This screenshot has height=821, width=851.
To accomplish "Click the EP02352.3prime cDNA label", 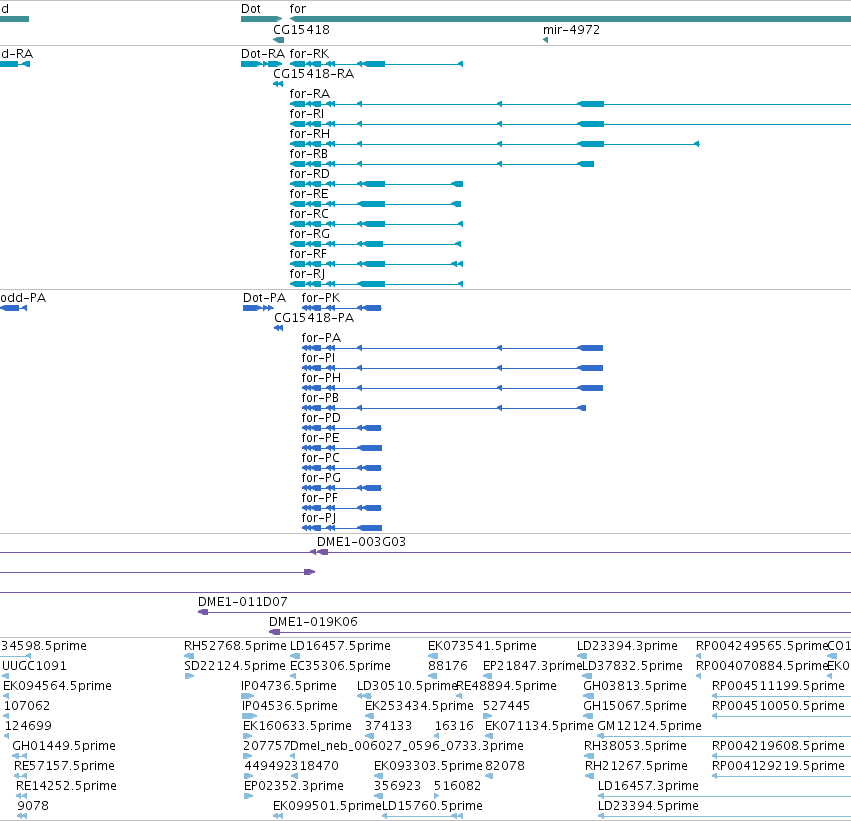I will [294, 786].
